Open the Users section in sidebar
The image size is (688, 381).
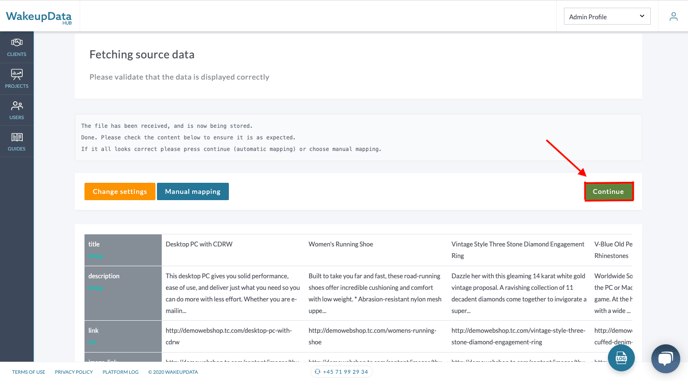coord(17,110)
